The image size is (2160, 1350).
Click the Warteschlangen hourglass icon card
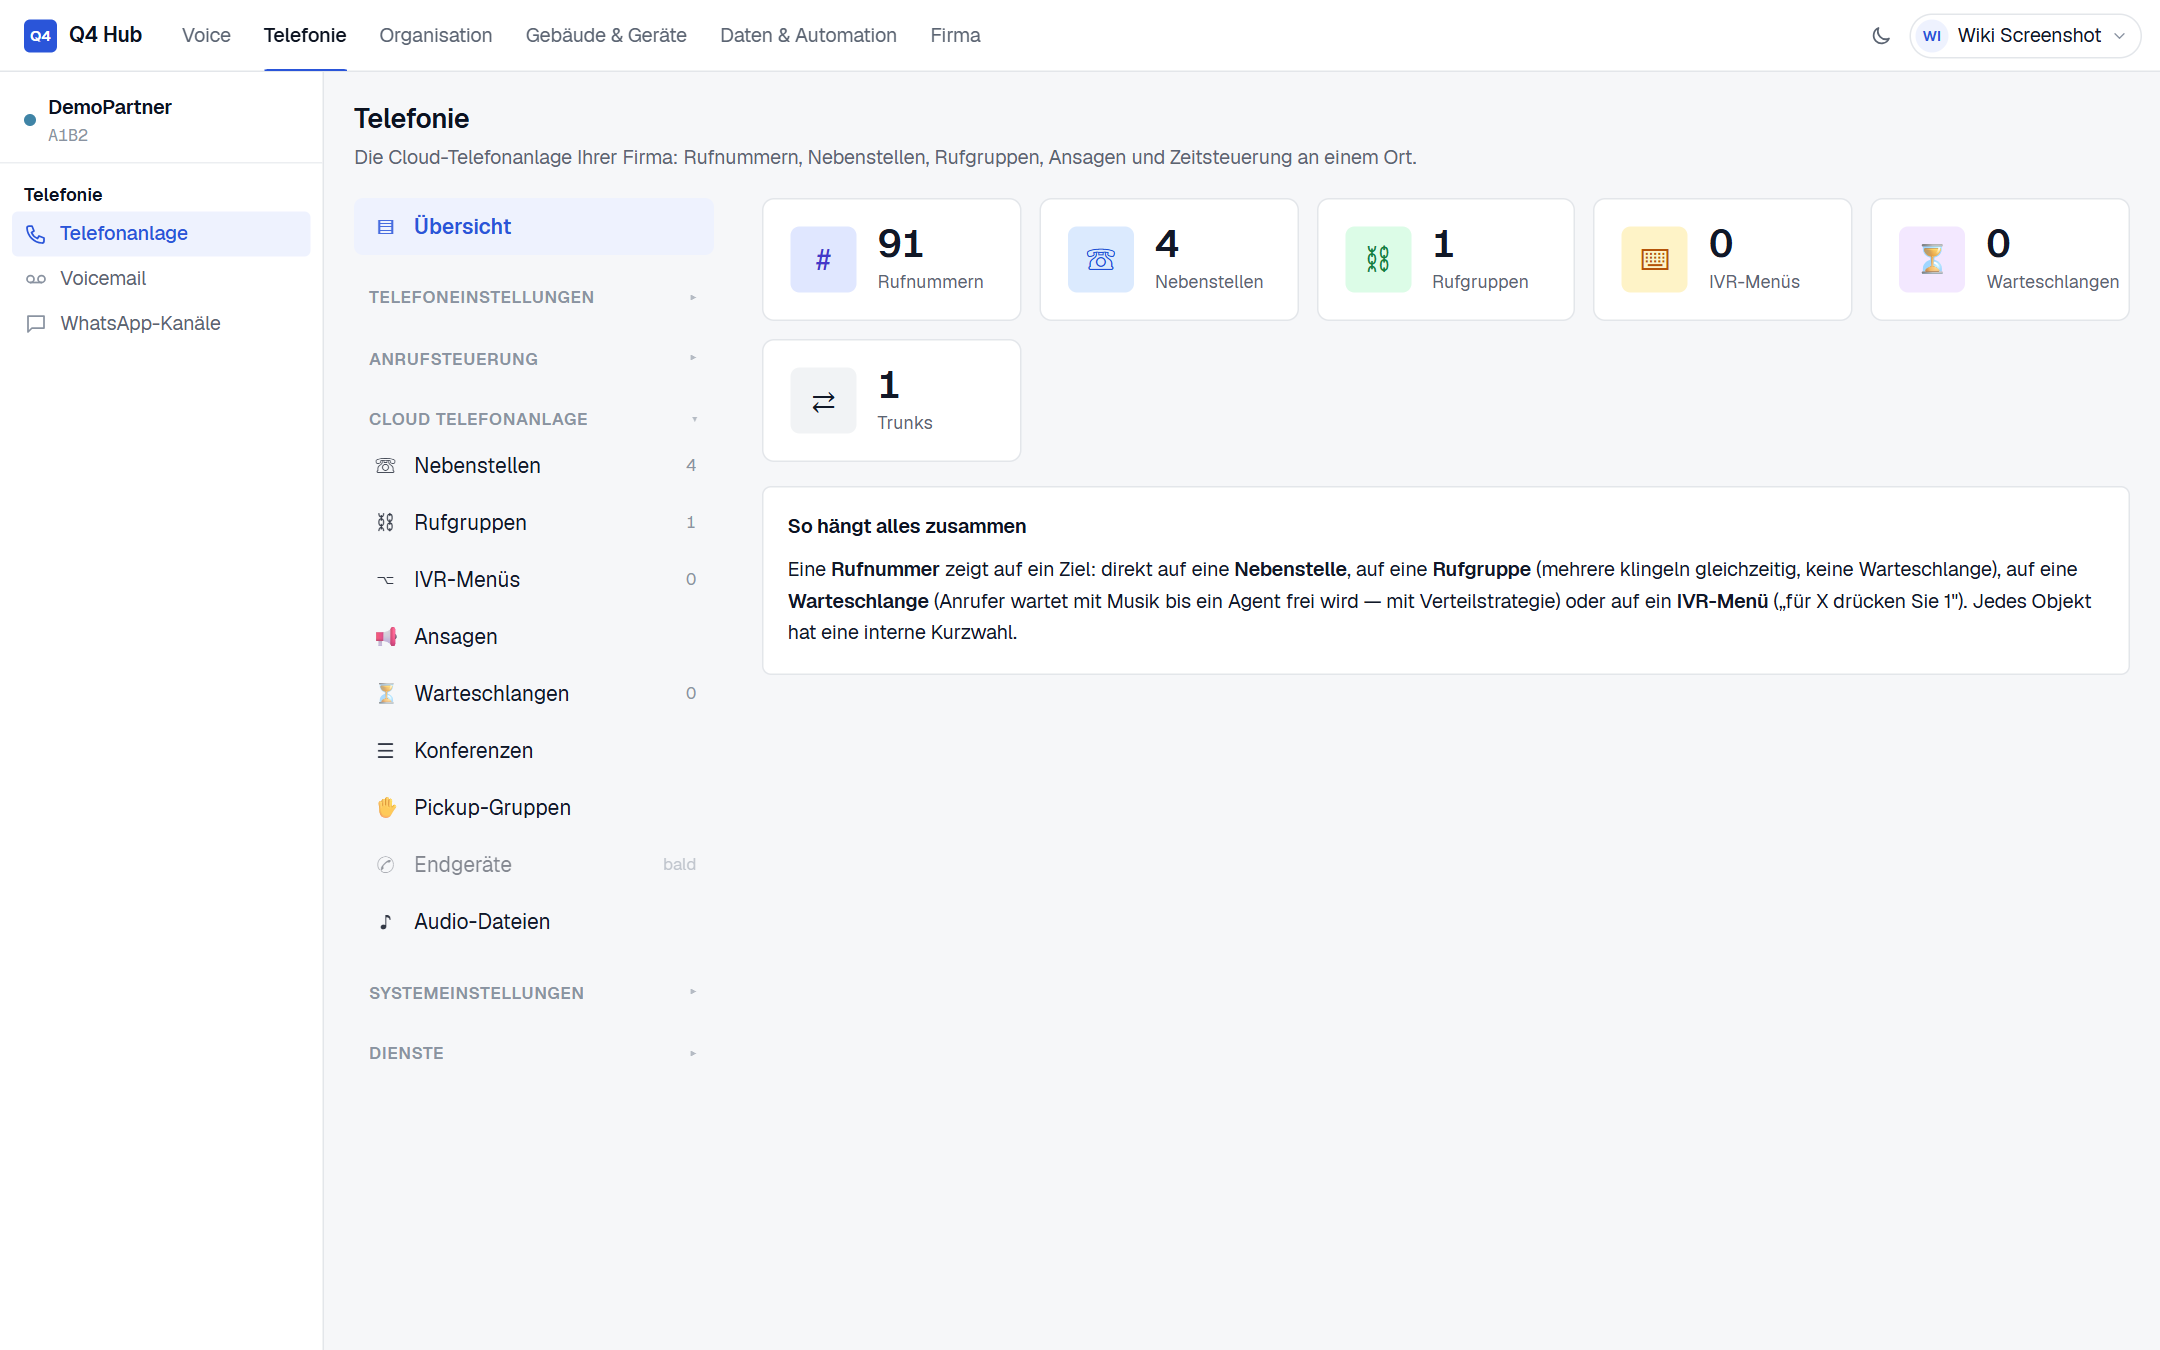click(1932, 260)
